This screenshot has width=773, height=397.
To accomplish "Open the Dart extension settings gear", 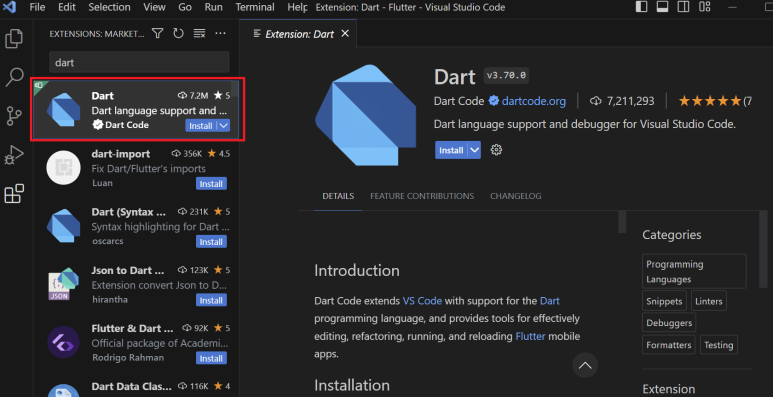I will pos(496,150).
